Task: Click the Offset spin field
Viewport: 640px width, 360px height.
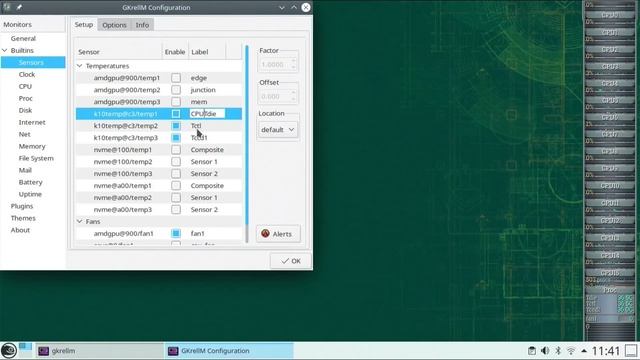Action: click(x=278, y=96)
